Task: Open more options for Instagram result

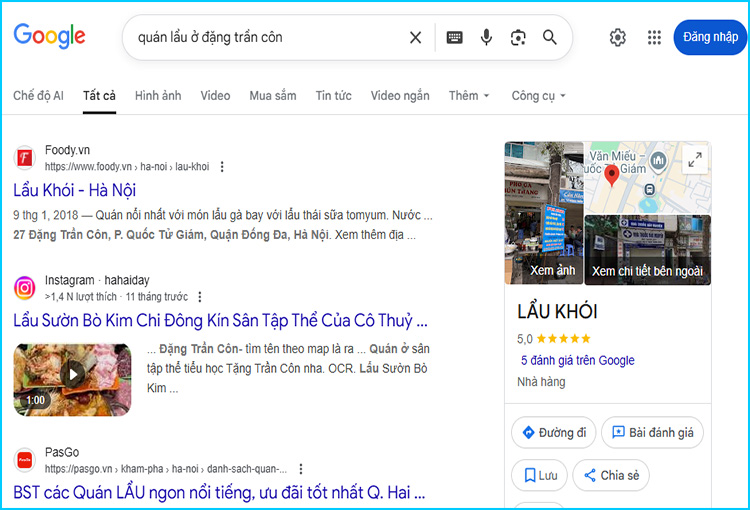Action: [200, 297]
